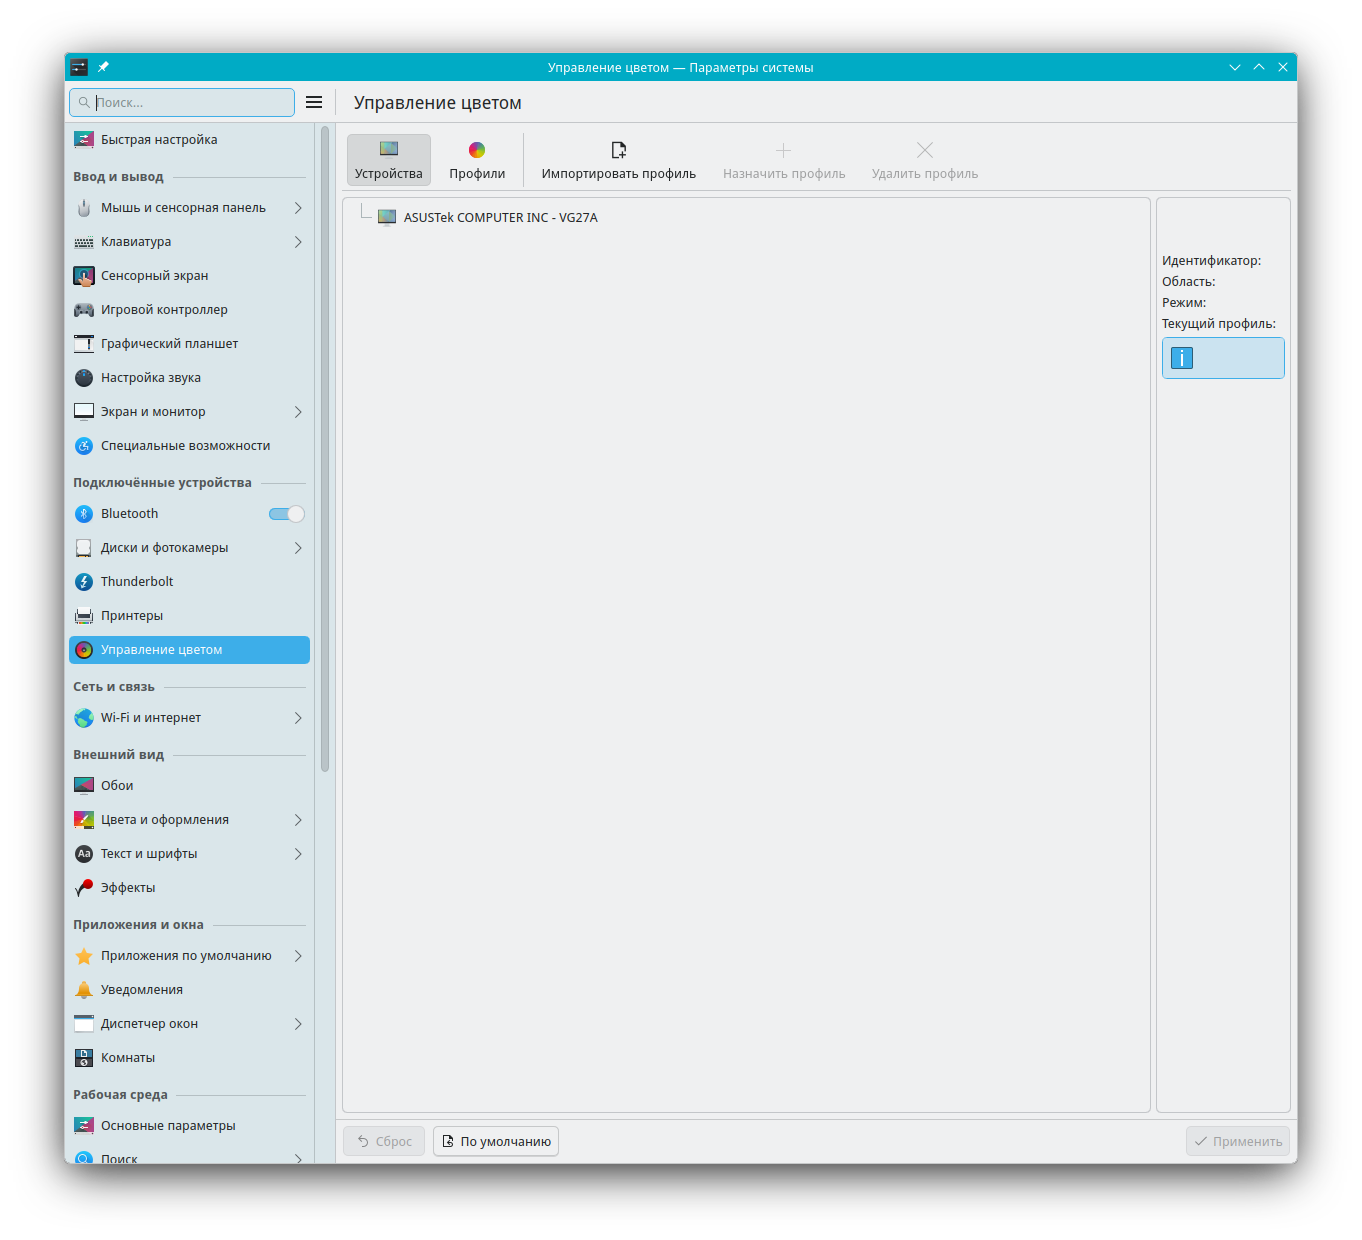Open Специальные возможности accessibility icon

pos(84,446)
